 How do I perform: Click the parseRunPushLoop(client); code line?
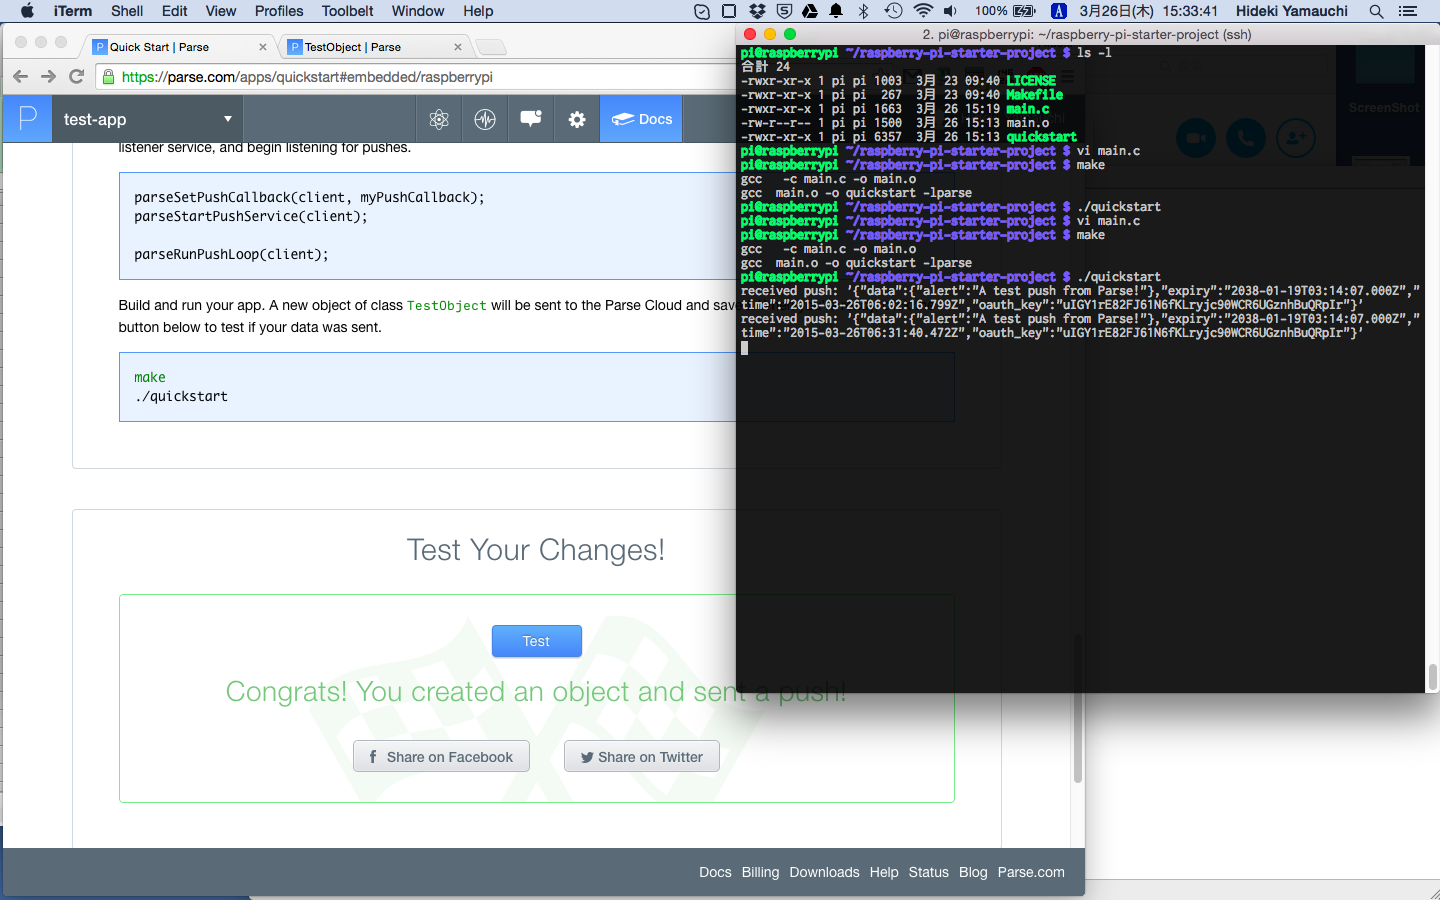[231, 254]
